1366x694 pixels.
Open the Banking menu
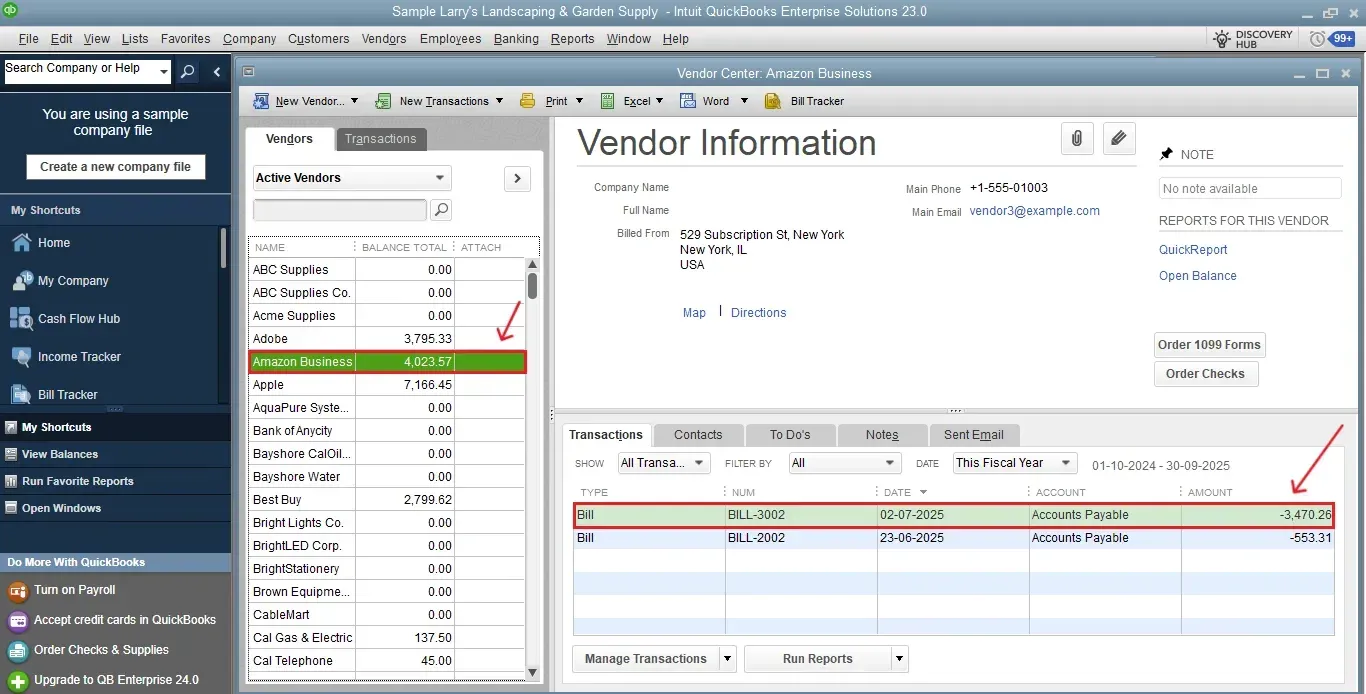[x=516, y=39]
